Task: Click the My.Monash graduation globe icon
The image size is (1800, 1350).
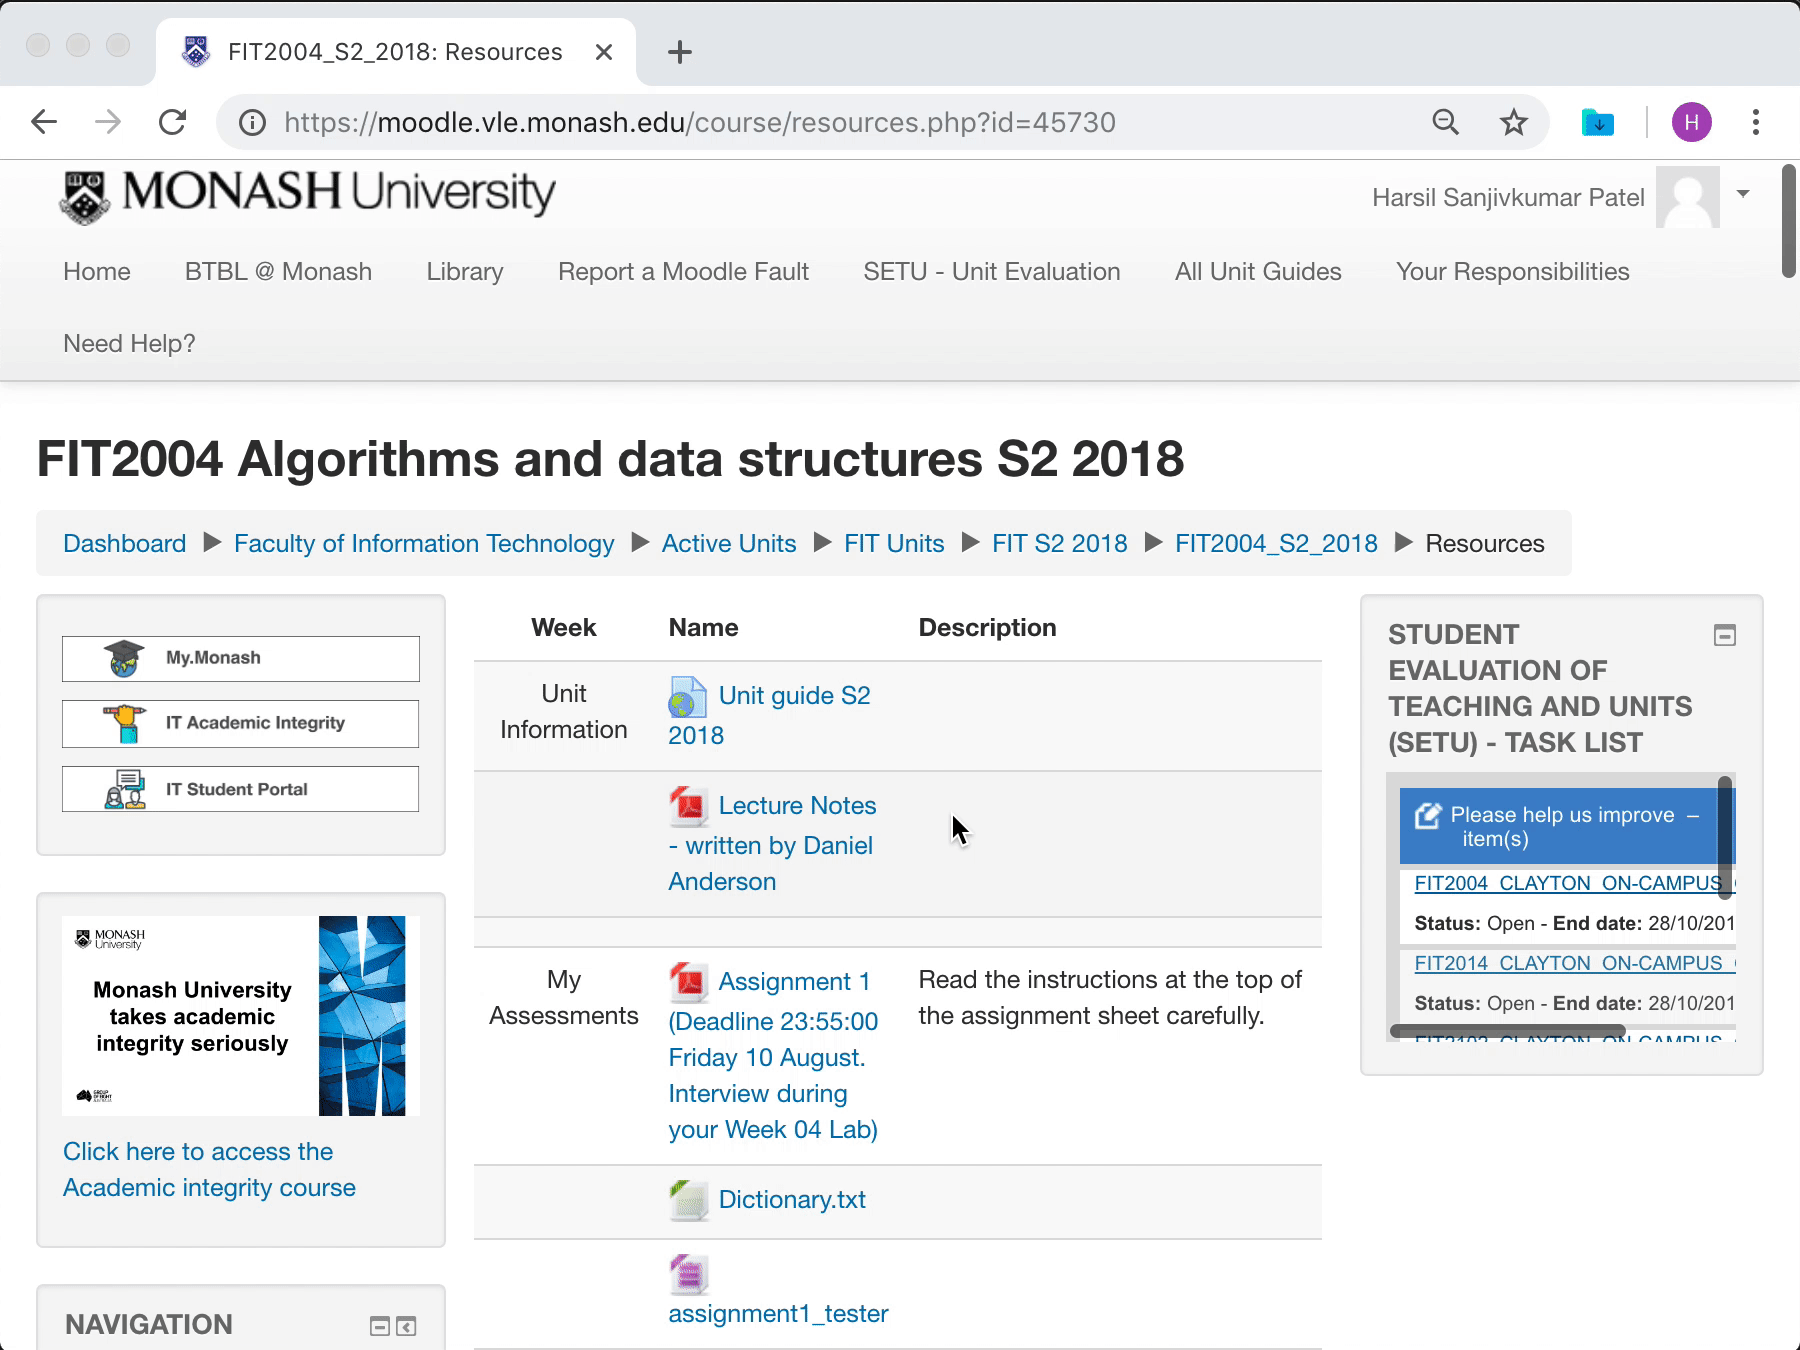Action: pyautogui.click(x=124, y=658)
